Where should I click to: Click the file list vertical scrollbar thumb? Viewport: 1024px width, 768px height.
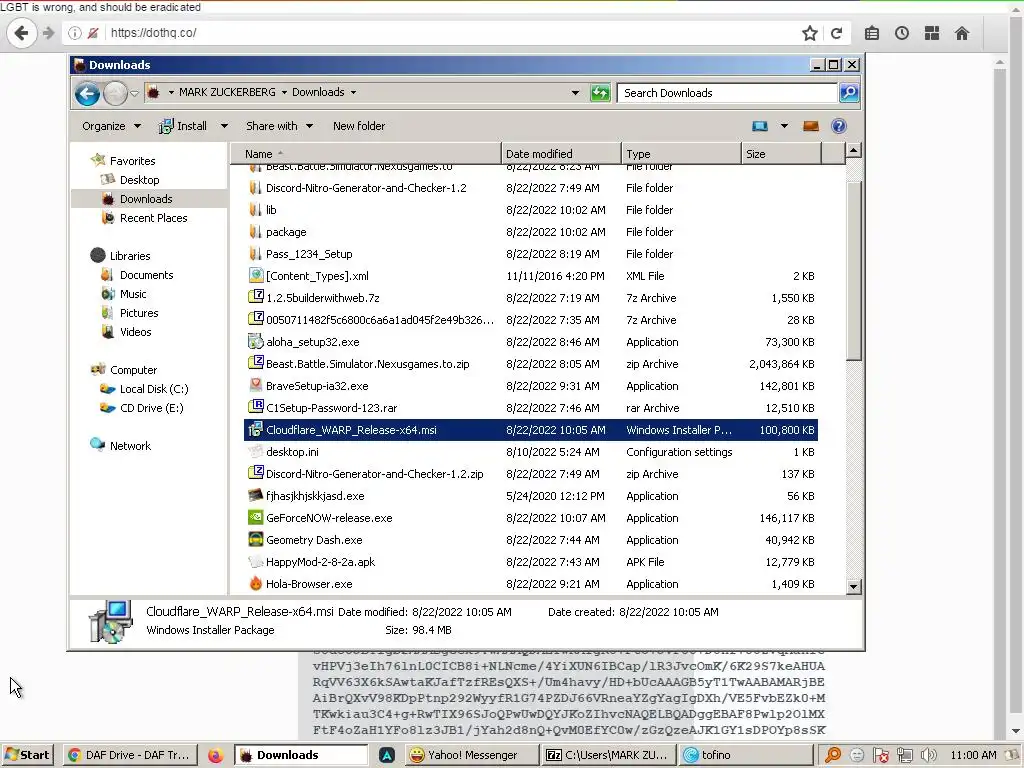coord(854,270)
